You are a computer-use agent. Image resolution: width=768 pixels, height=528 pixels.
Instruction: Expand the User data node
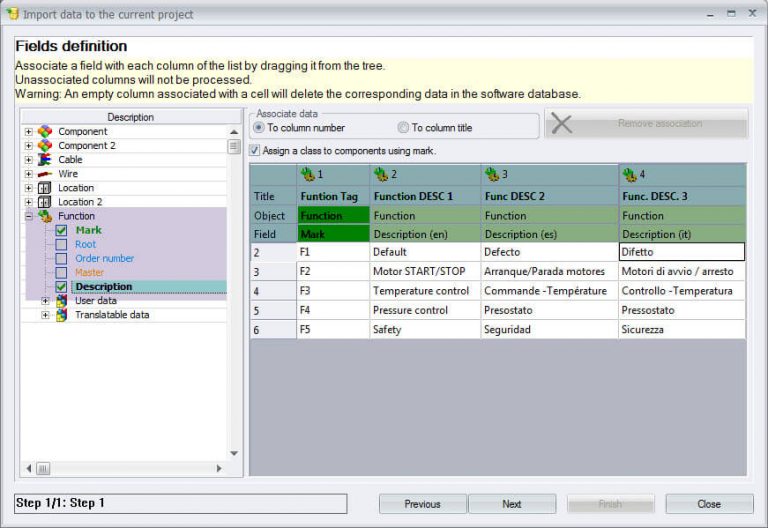click(45, 301)
